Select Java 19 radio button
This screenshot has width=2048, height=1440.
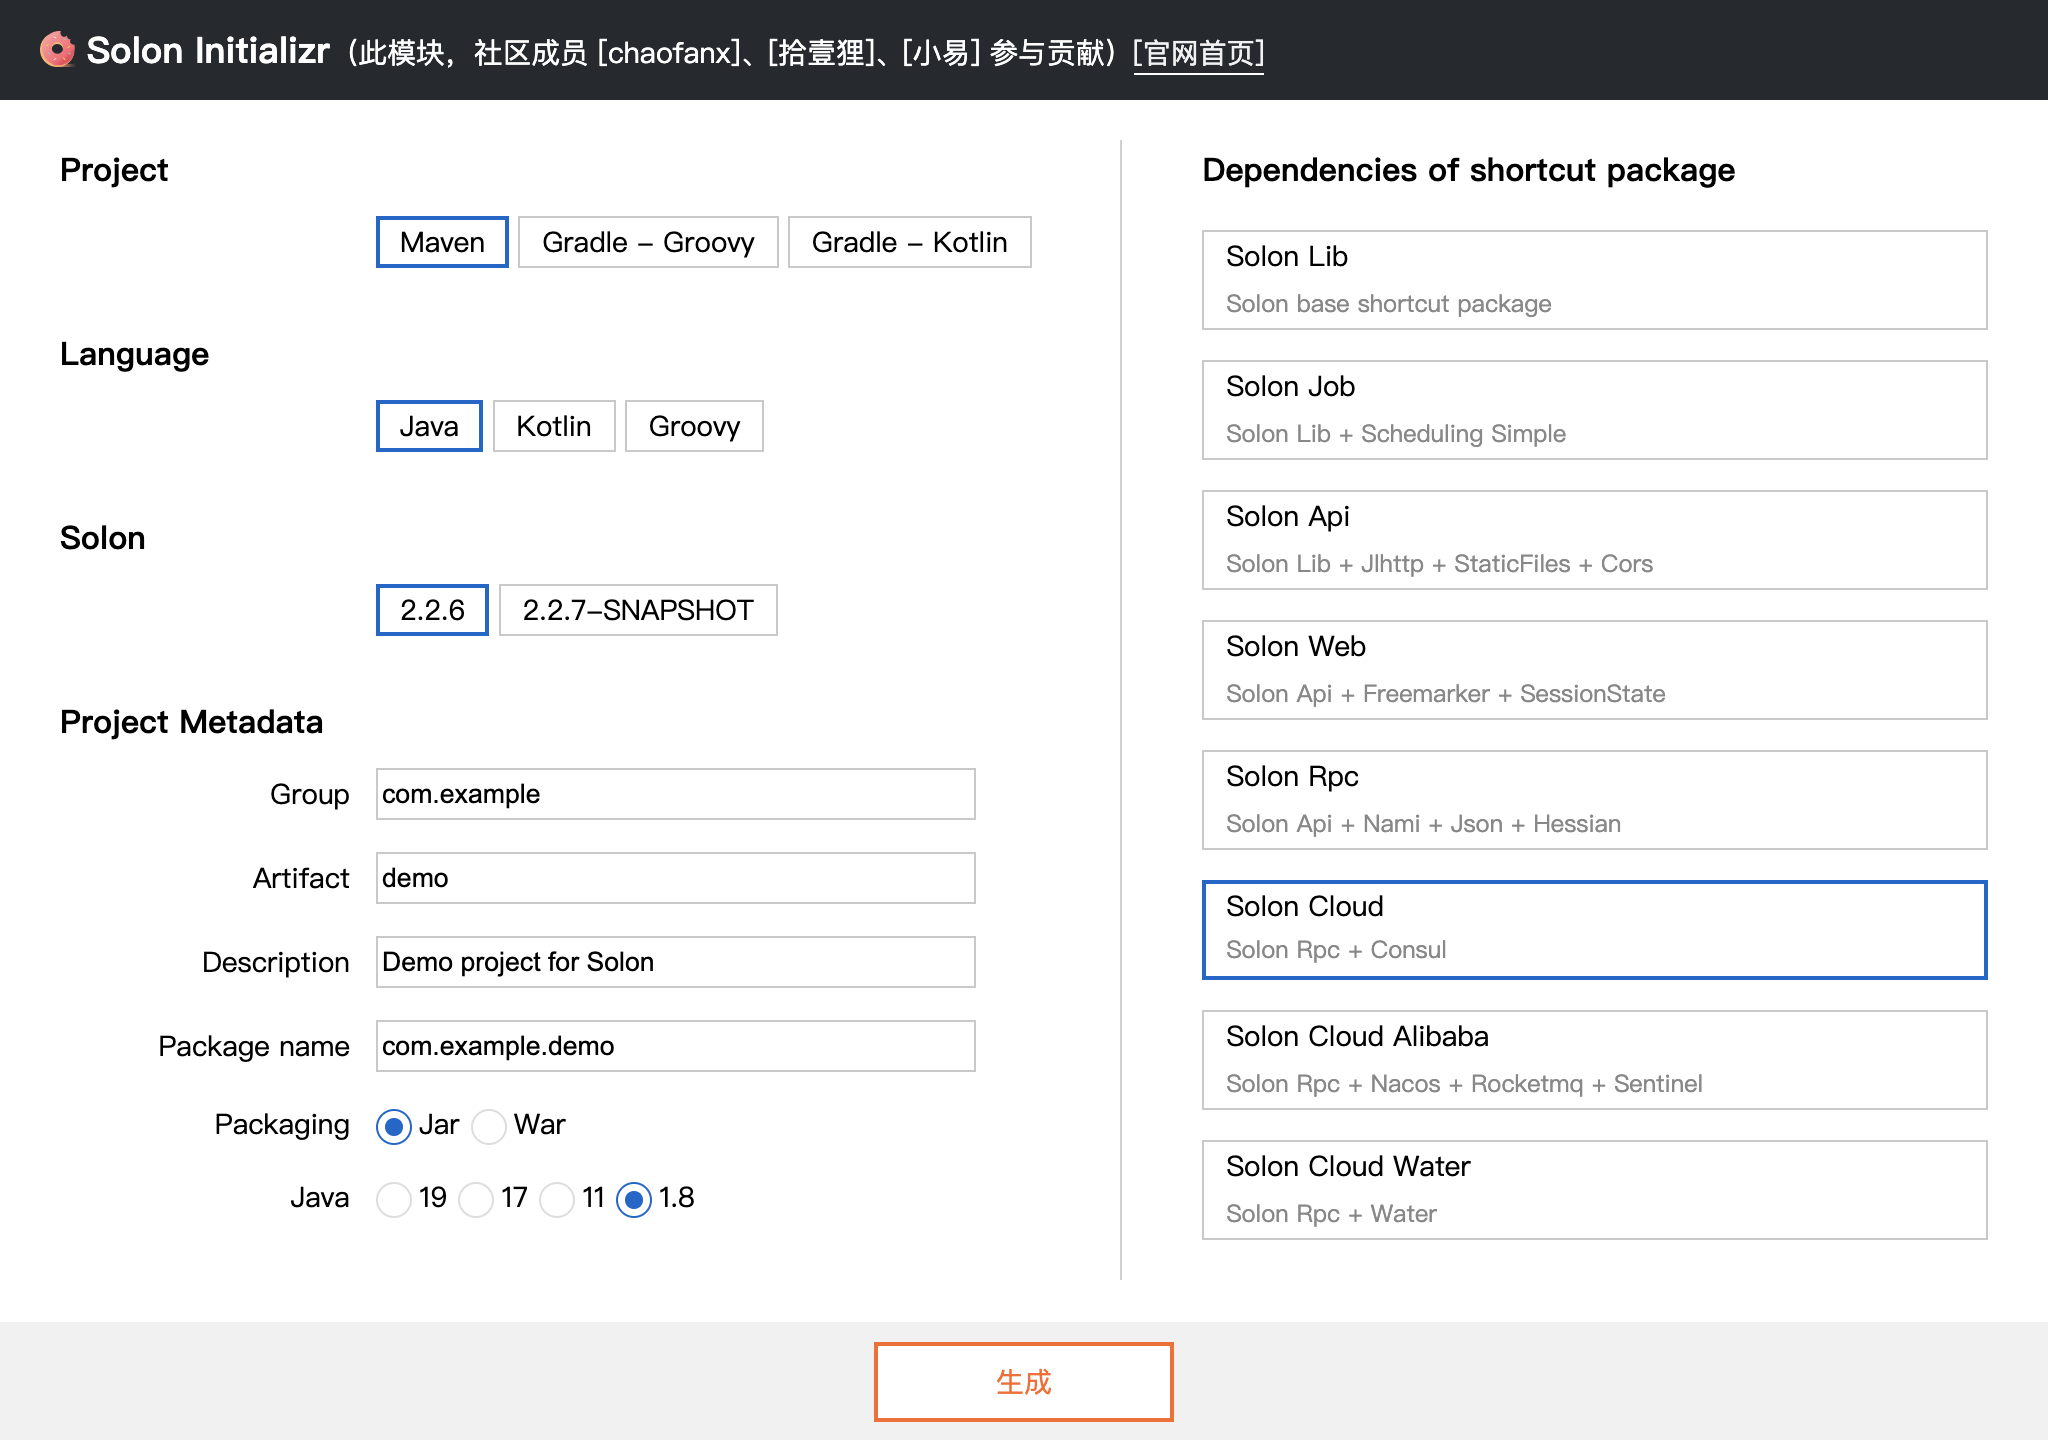point(394,1200)
